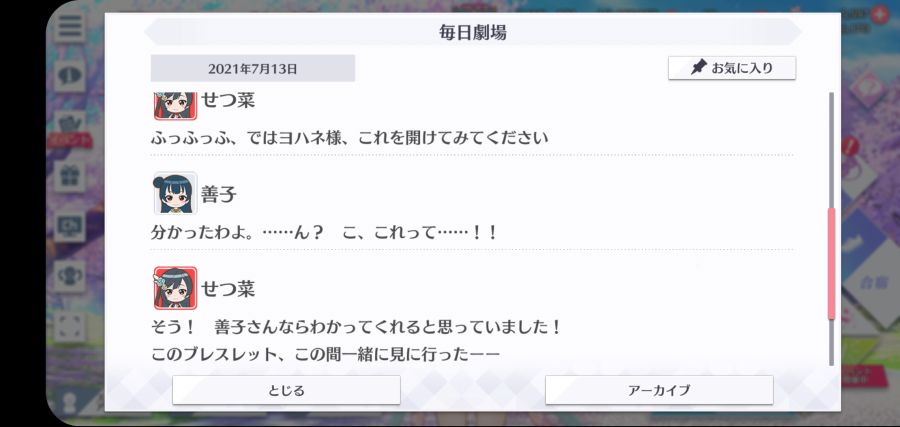Toggle the fullscreen corners icon

point(71,325)
